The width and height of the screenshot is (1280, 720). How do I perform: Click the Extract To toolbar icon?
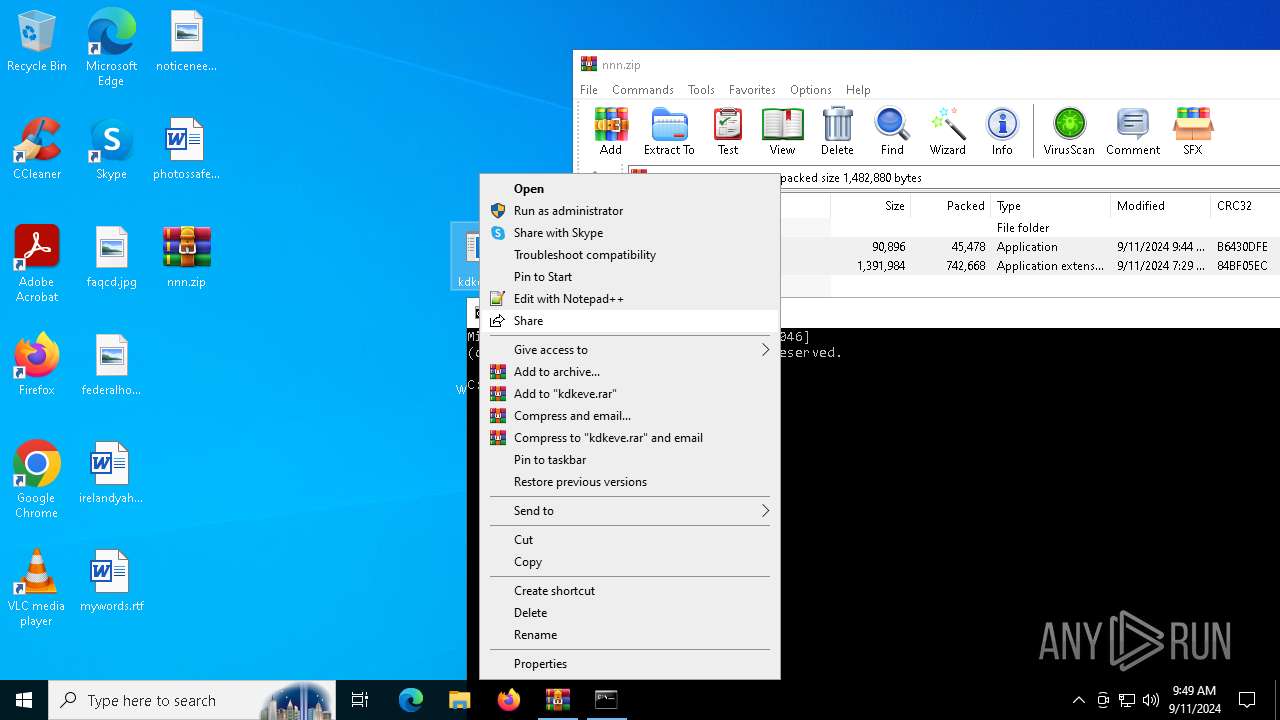(x=669, y=131)
